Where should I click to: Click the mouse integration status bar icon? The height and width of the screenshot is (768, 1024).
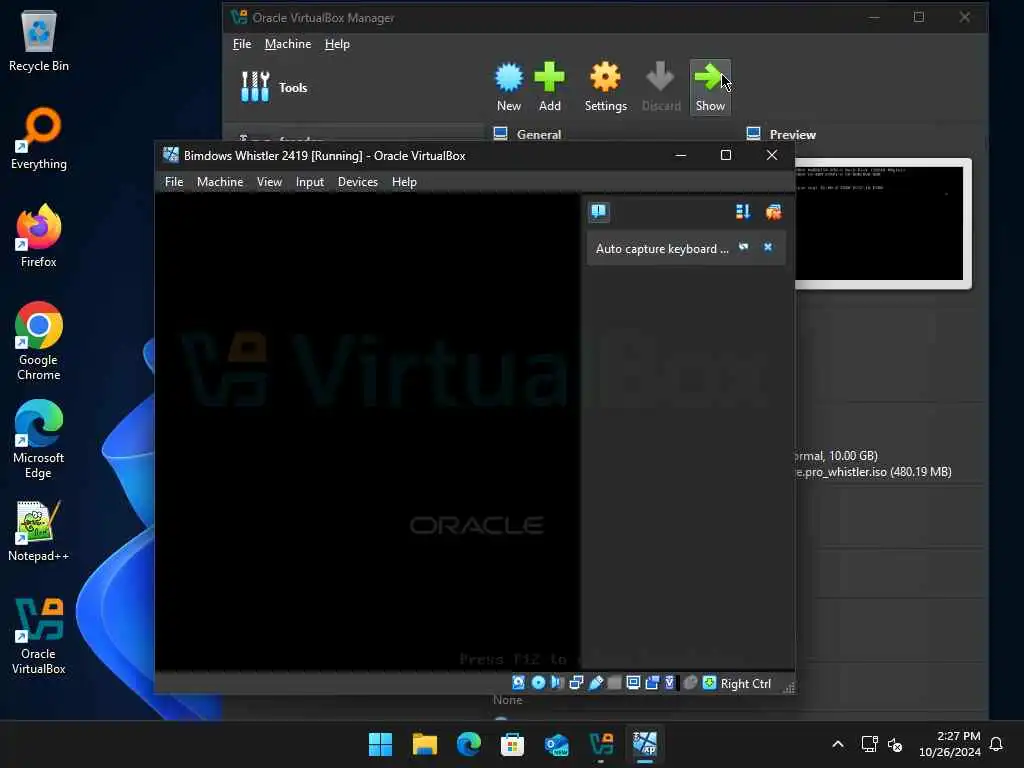tap(690, 682)
